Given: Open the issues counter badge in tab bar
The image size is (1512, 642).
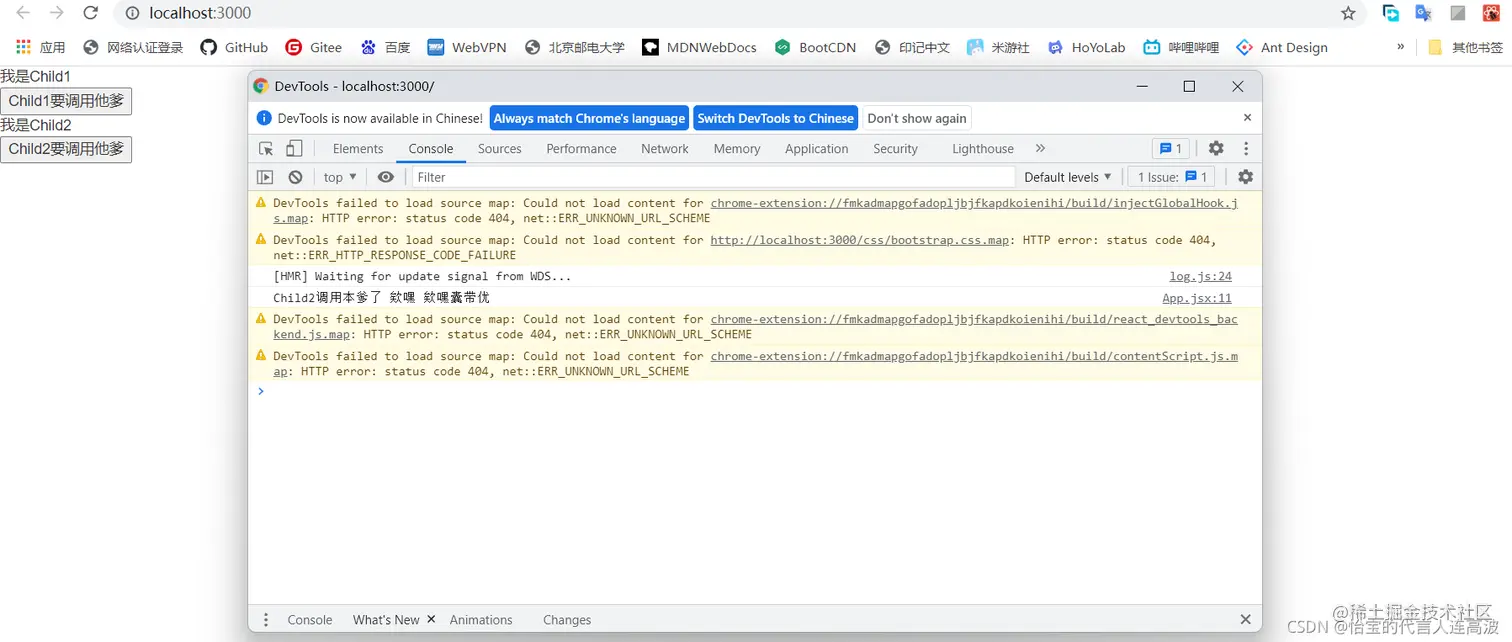Looking at the screenshot, I should 1170,148.
